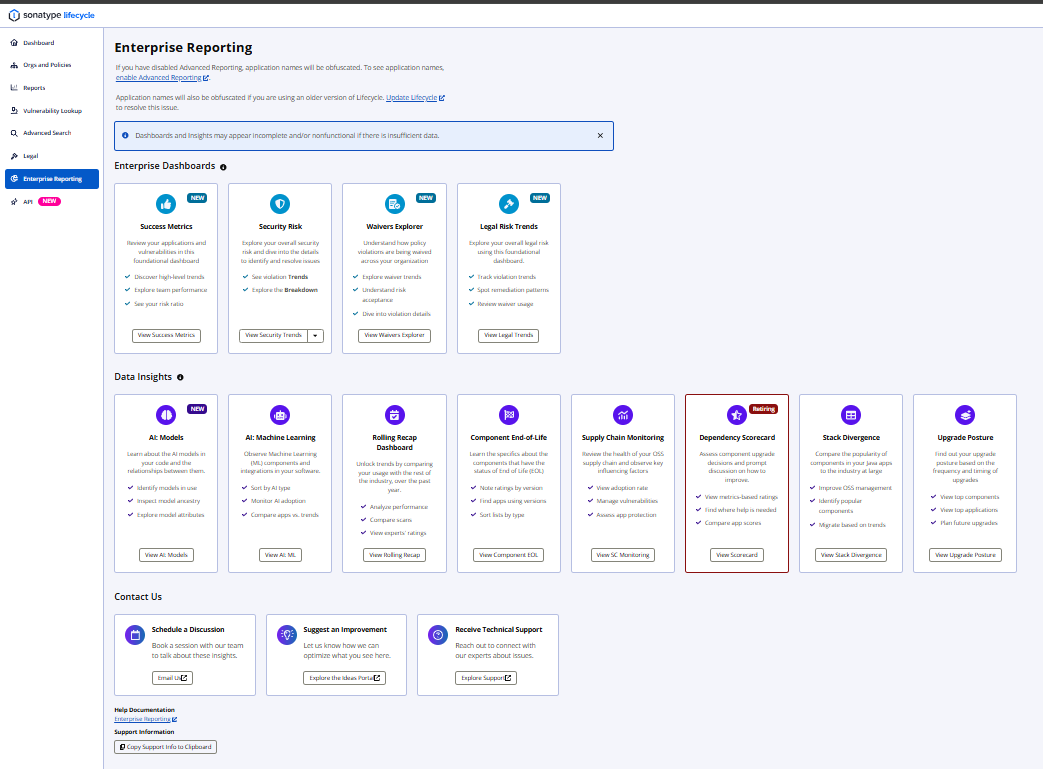
Task: Open the Update Lifecycle link
Action: click(415, 98)
